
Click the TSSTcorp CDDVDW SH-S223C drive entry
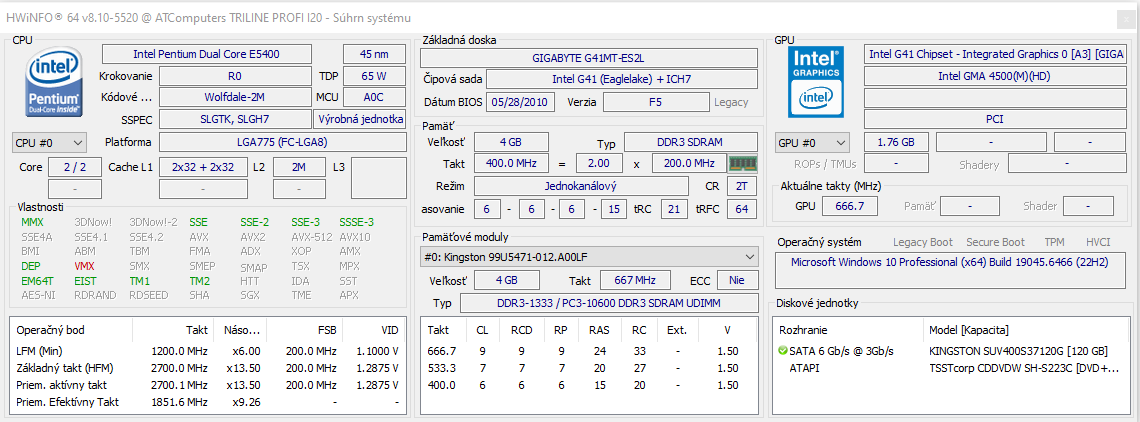(950, 368)
